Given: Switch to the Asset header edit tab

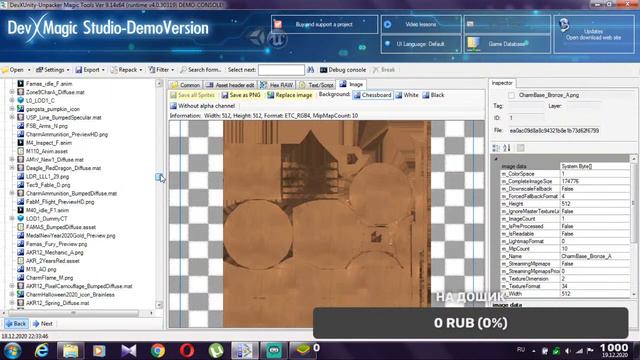Looking at the screenshot, I should tap(230, 84).
